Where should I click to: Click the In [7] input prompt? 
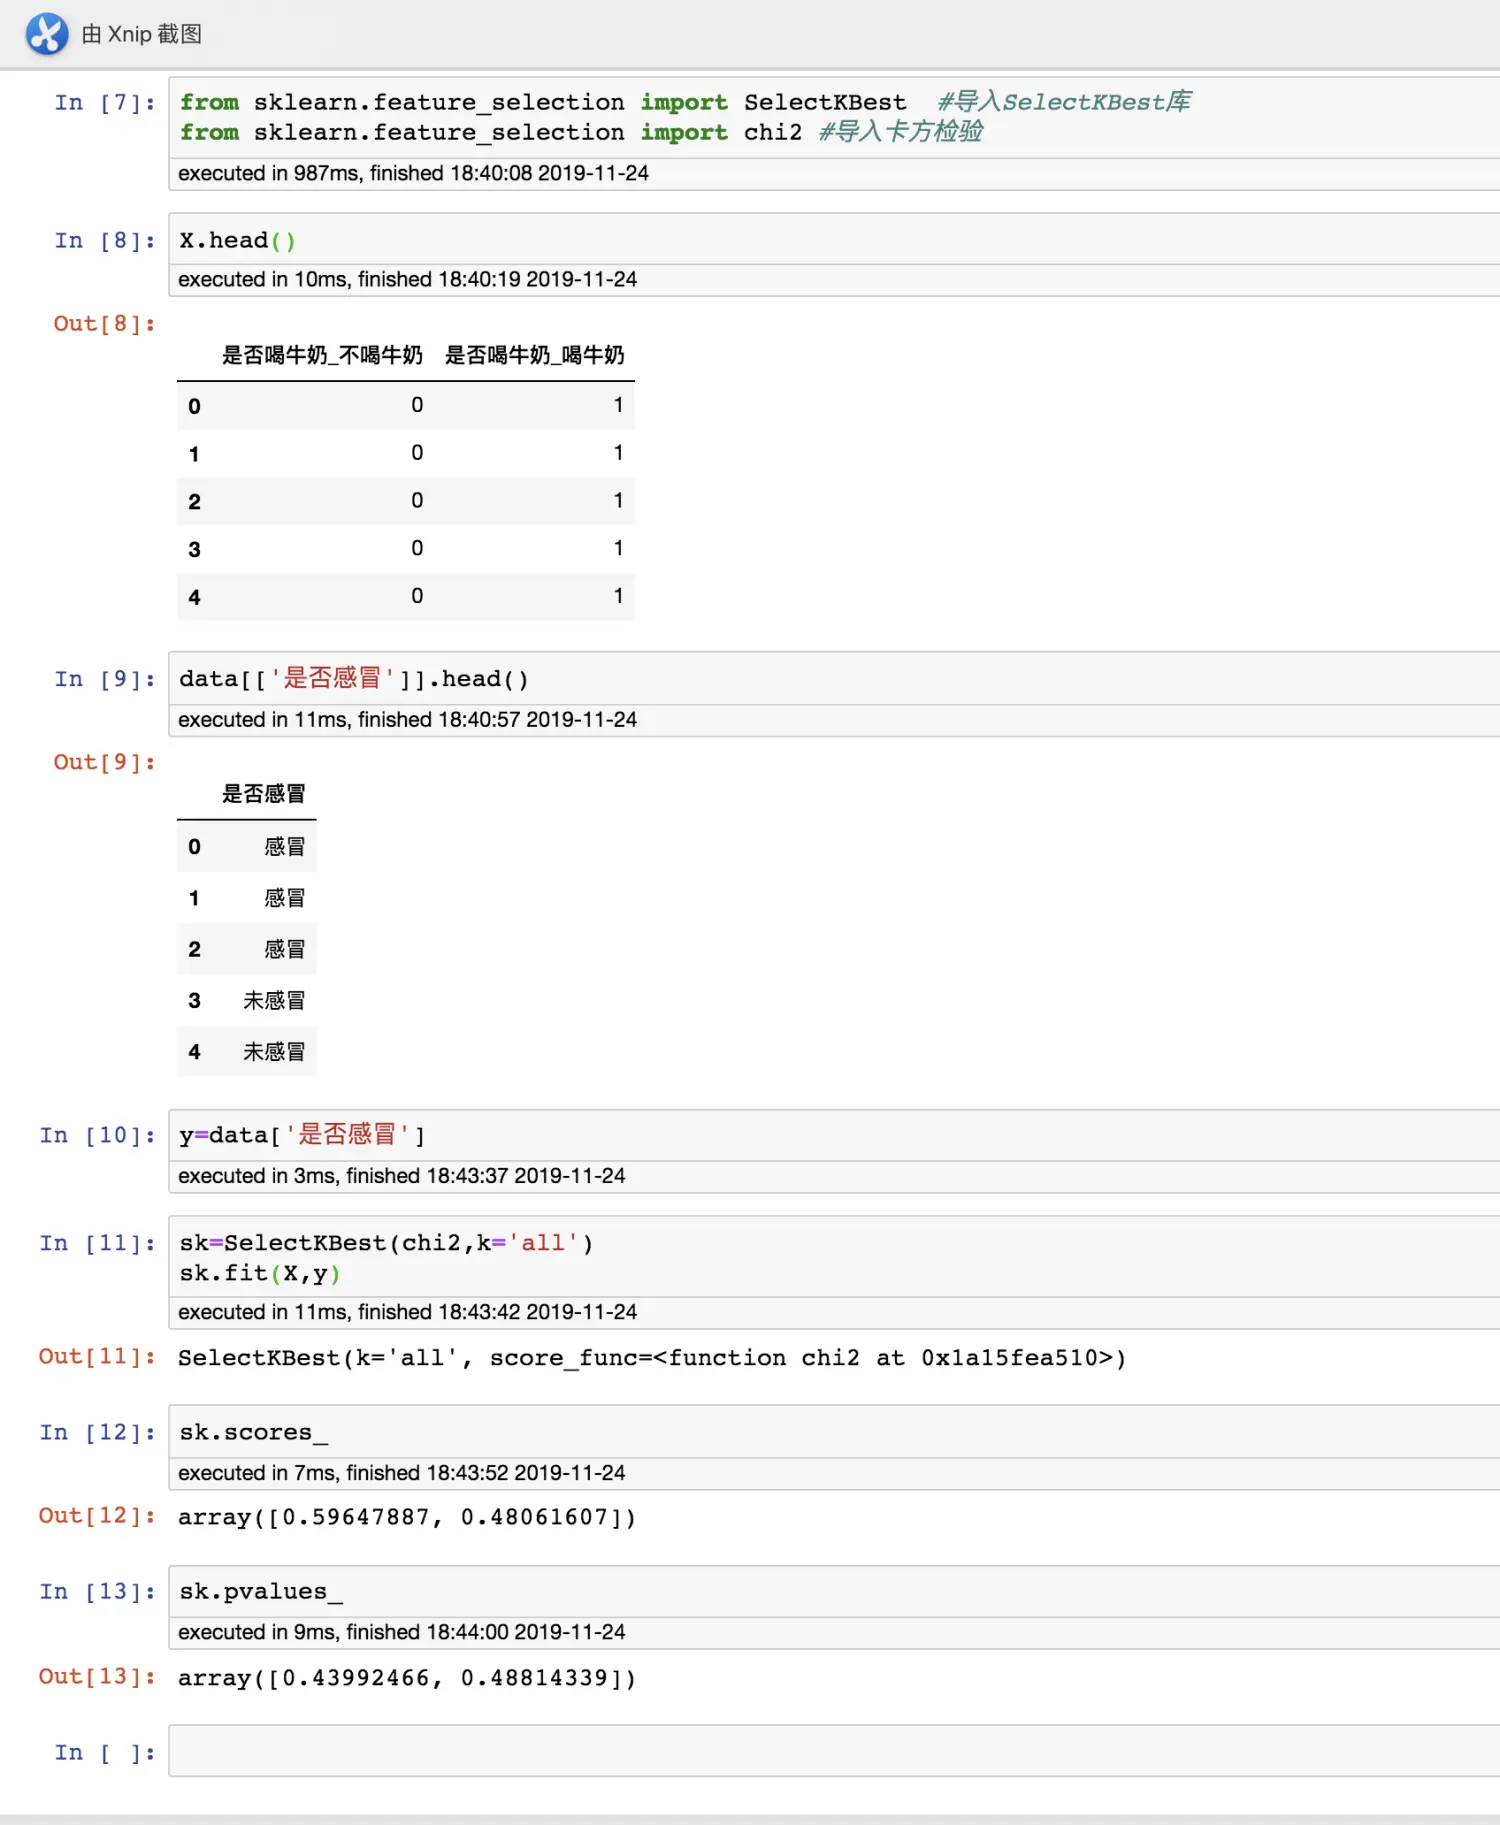pos(104,103)
